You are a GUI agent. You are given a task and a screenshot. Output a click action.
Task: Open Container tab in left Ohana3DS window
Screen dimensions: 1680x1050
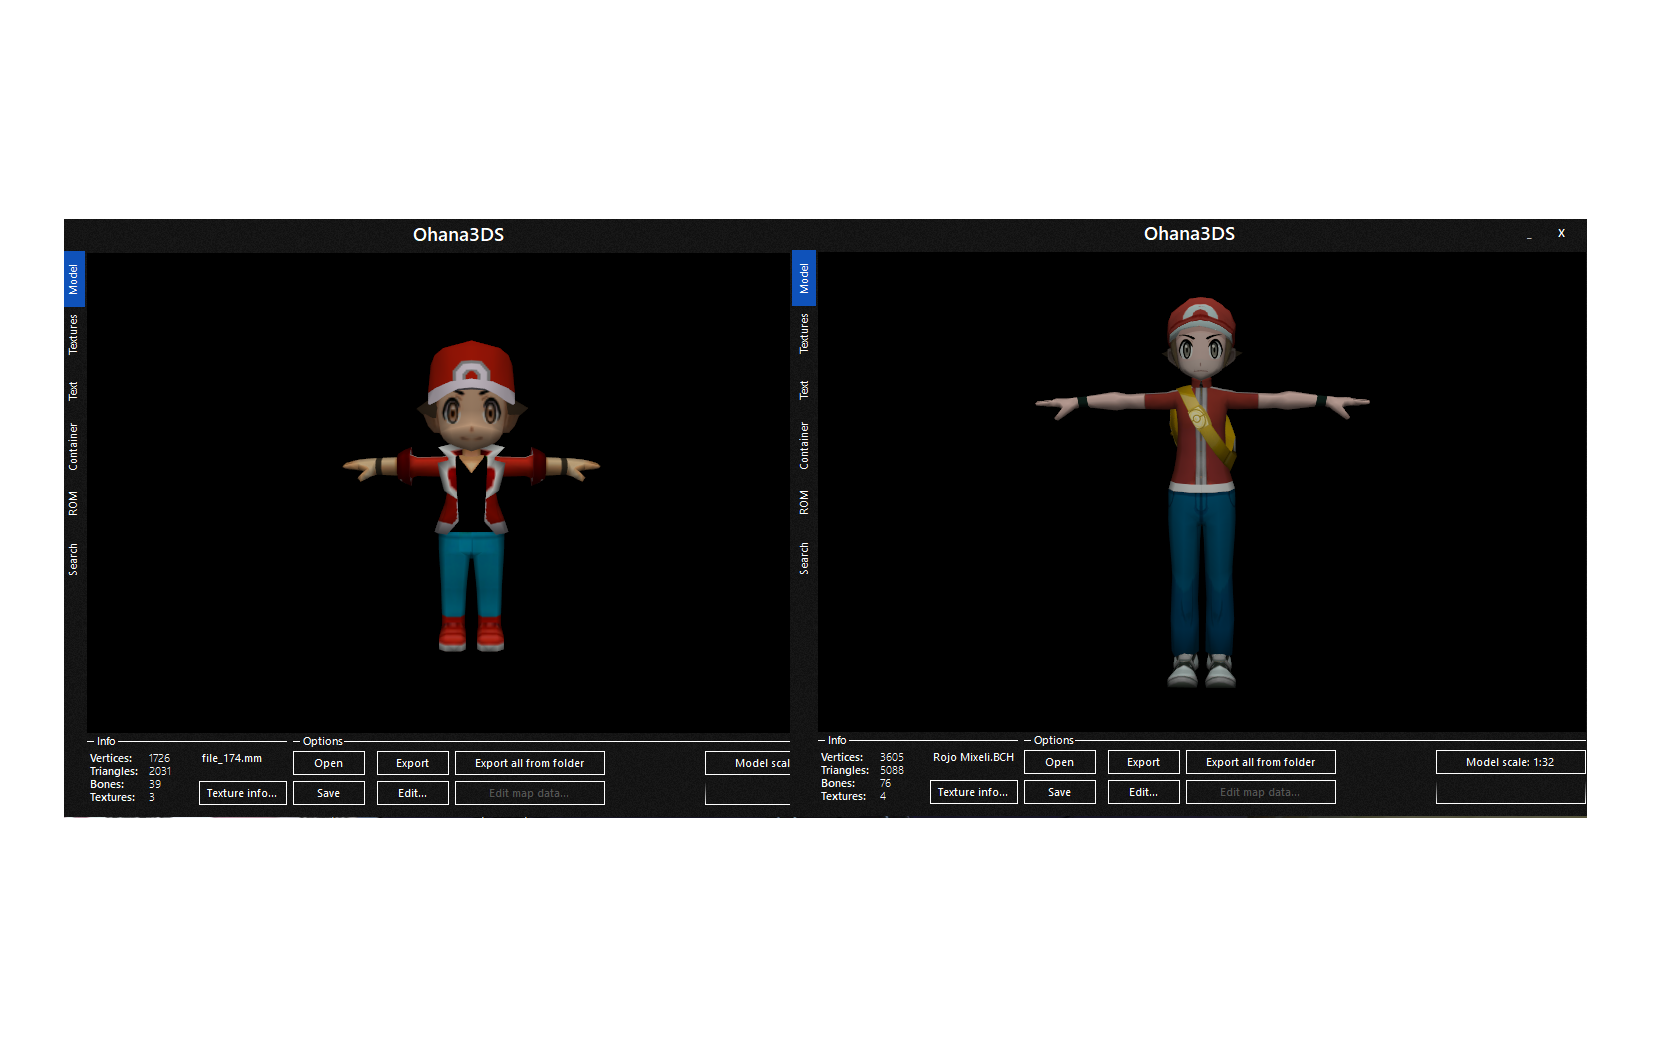coord(73,446)
